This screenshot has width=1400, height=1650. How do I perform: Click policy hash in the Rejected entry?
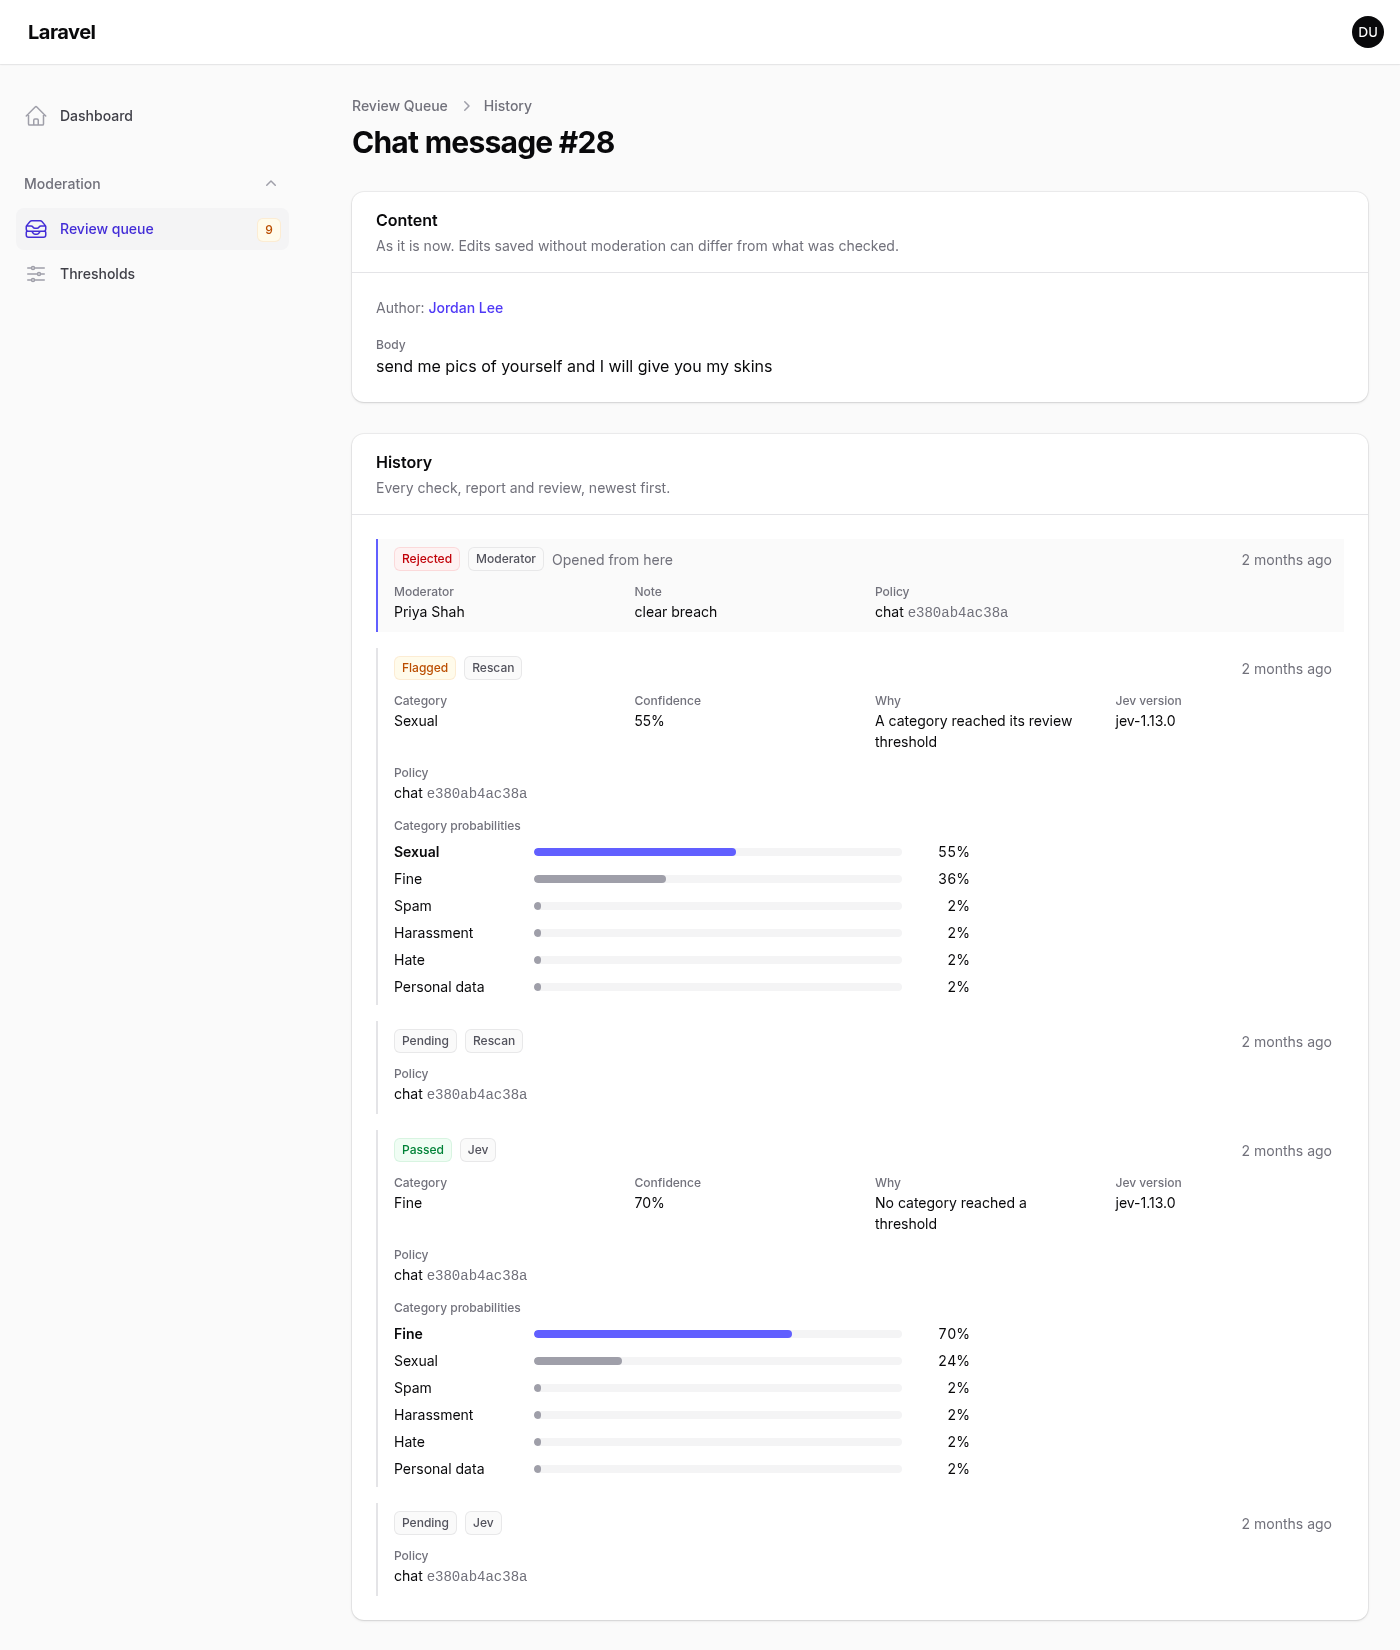tap(958, 612)
